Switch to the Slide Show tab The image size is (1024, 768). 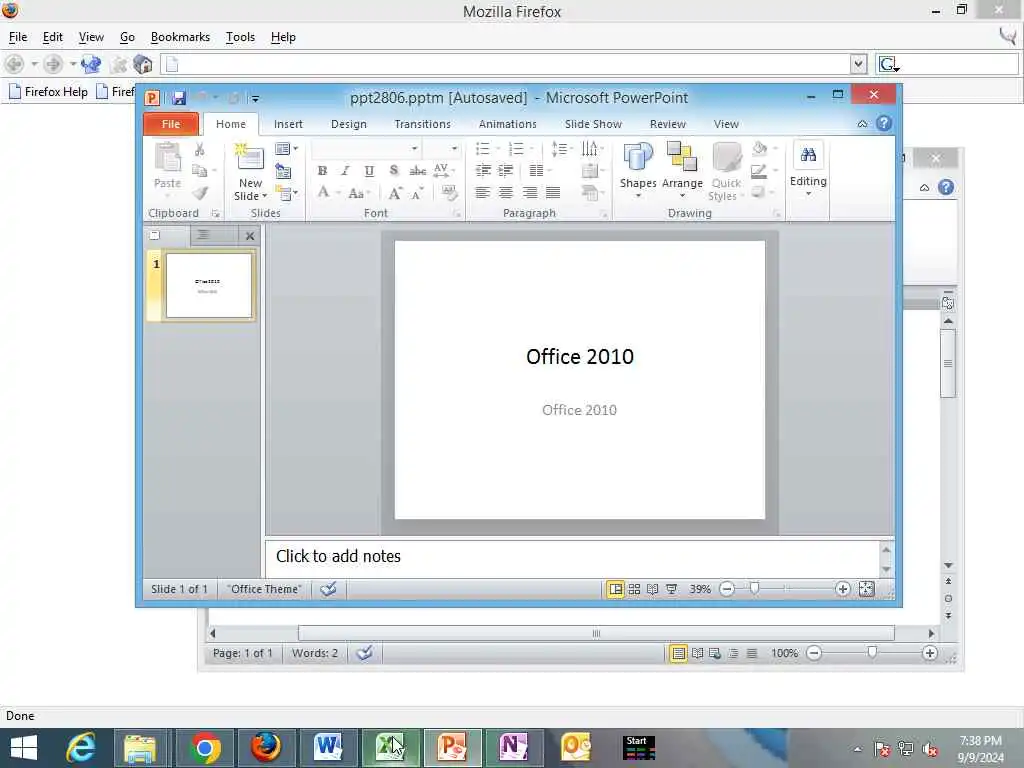click(593, 124)
